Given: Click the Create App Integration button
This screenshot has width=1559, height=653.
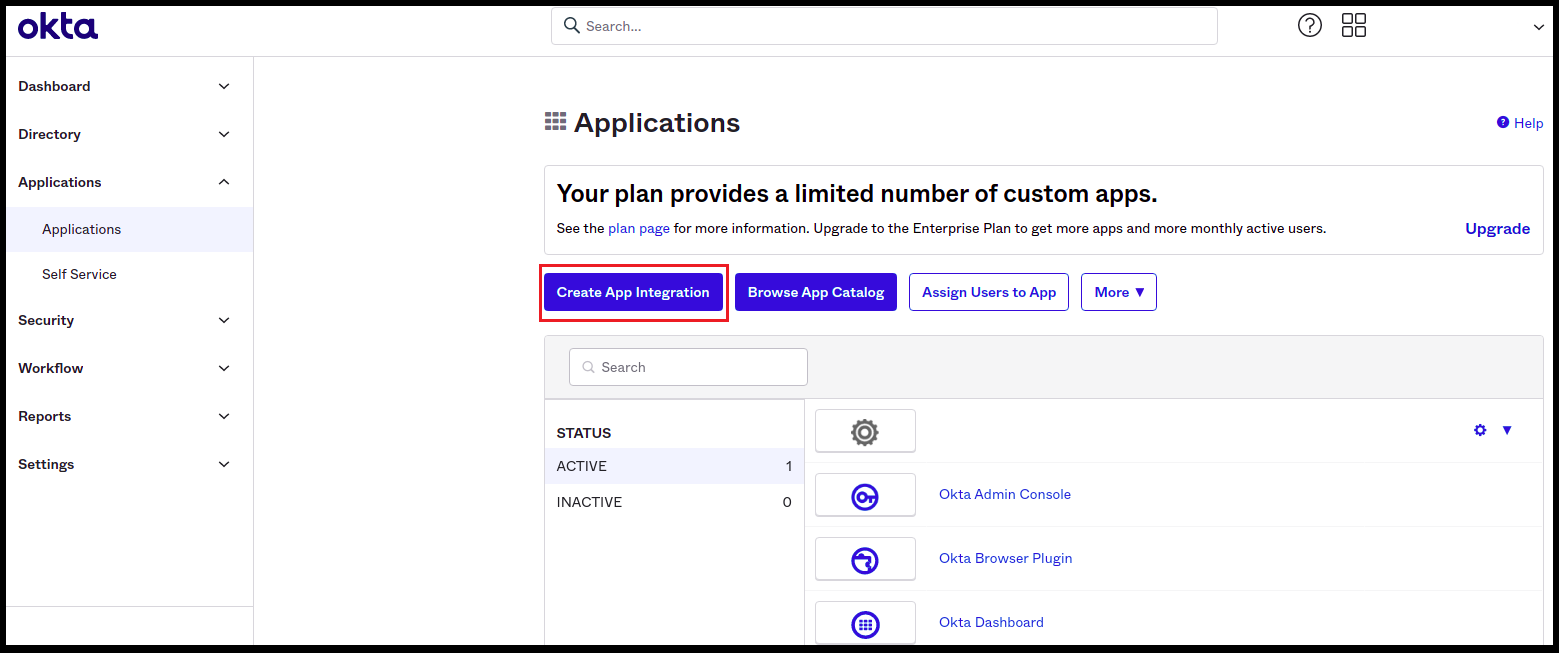Looking at the screenshot, I should point(633,292).
